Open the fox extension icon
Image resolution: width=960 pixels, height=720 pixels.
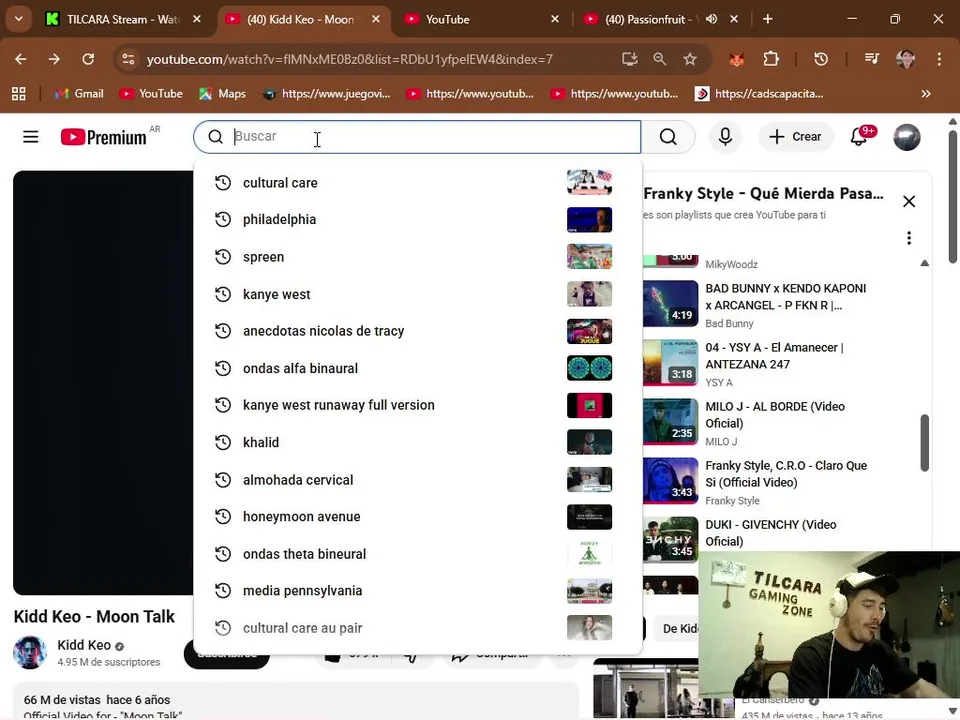tap(737, 59)
